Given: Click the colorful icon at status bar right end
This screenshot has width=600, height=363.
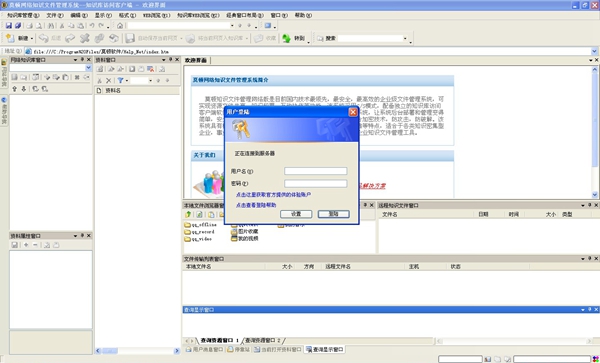Looking at the screenshot, I should [x=595, y=359].
